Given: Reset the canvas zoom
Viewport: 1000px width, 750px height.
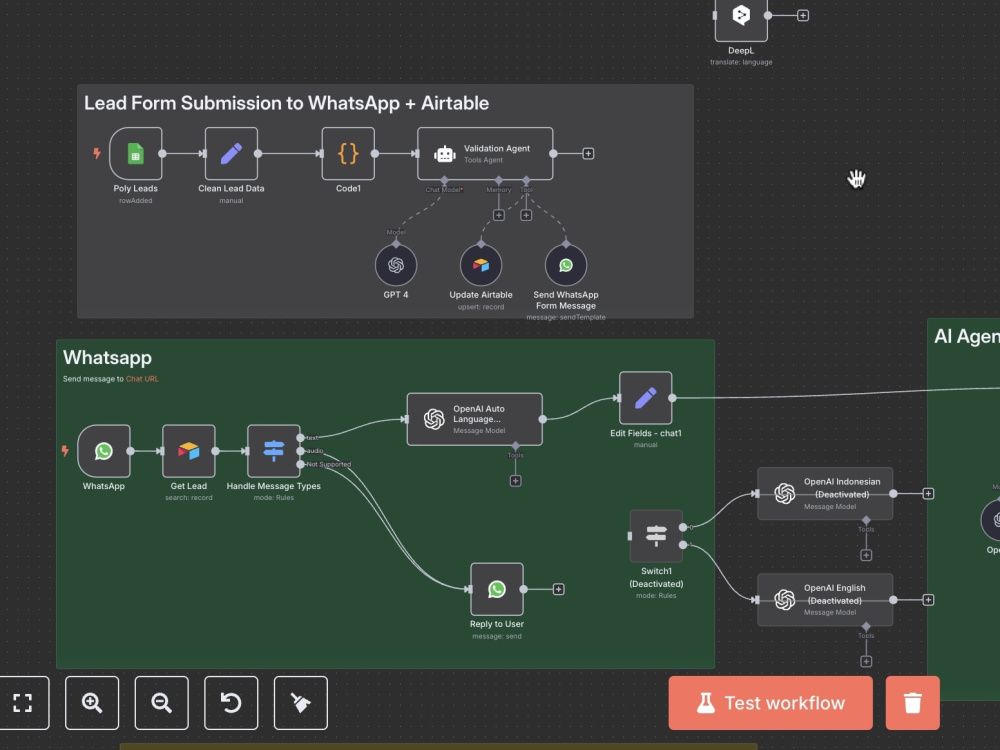Looking at the screenshot, I should 231,703.
